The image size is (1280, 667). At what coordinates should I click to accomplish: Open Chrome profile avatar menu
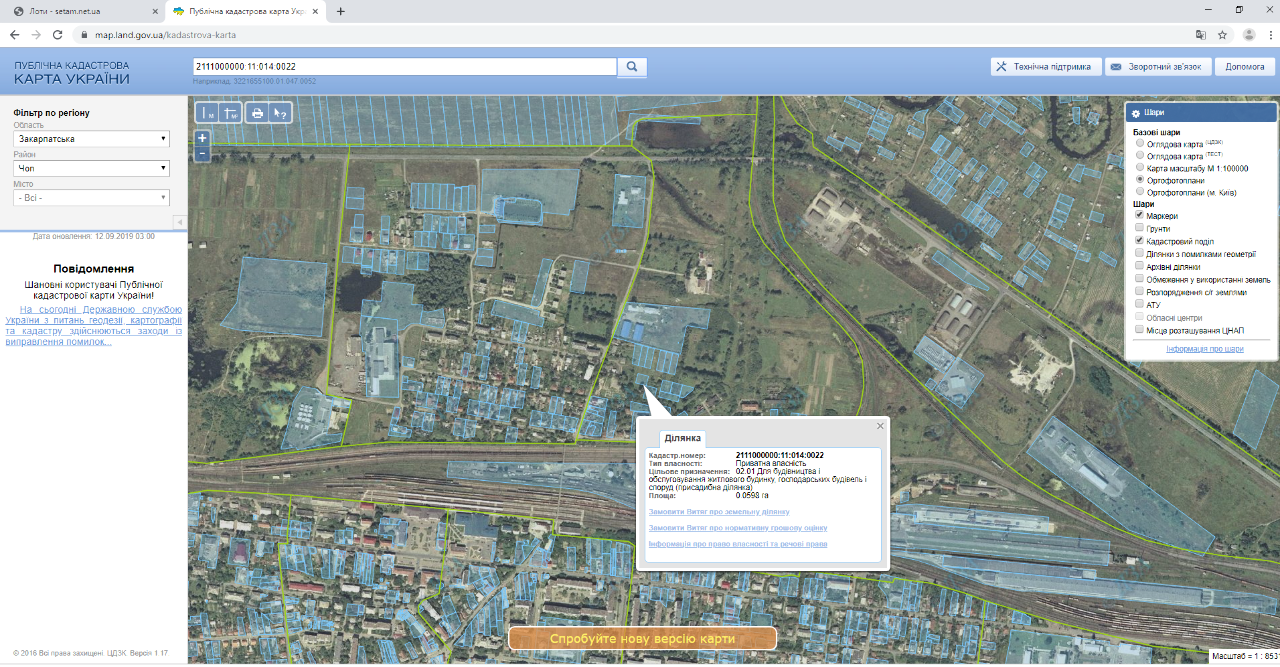point(1249,34)
